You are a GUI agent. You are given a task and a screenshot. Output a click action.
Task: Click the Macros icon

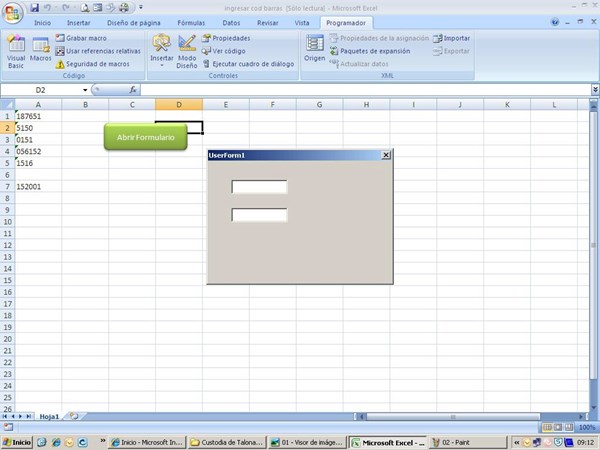click(x=41, y=50)
